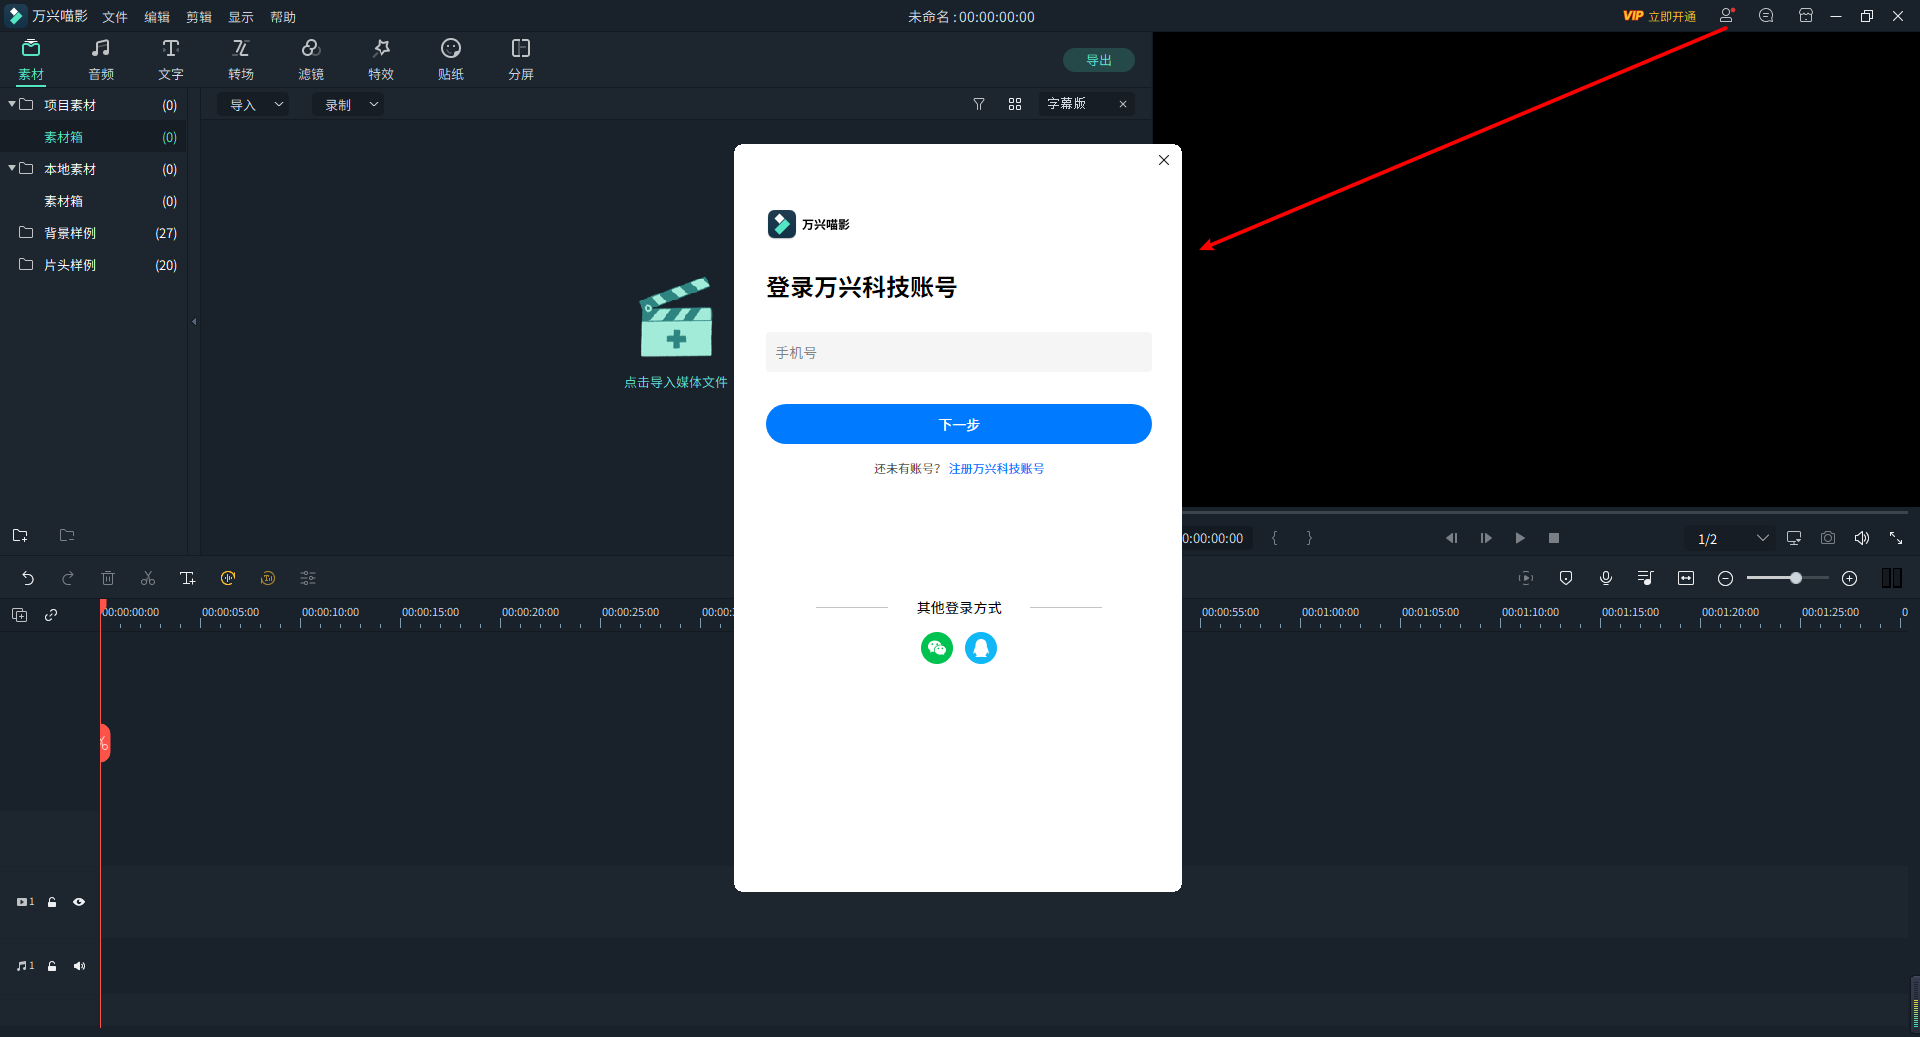Toggle the two-column view icon above timeline end
Viewport: 1920px width, 1037px height.
(x=1891, y=578)
